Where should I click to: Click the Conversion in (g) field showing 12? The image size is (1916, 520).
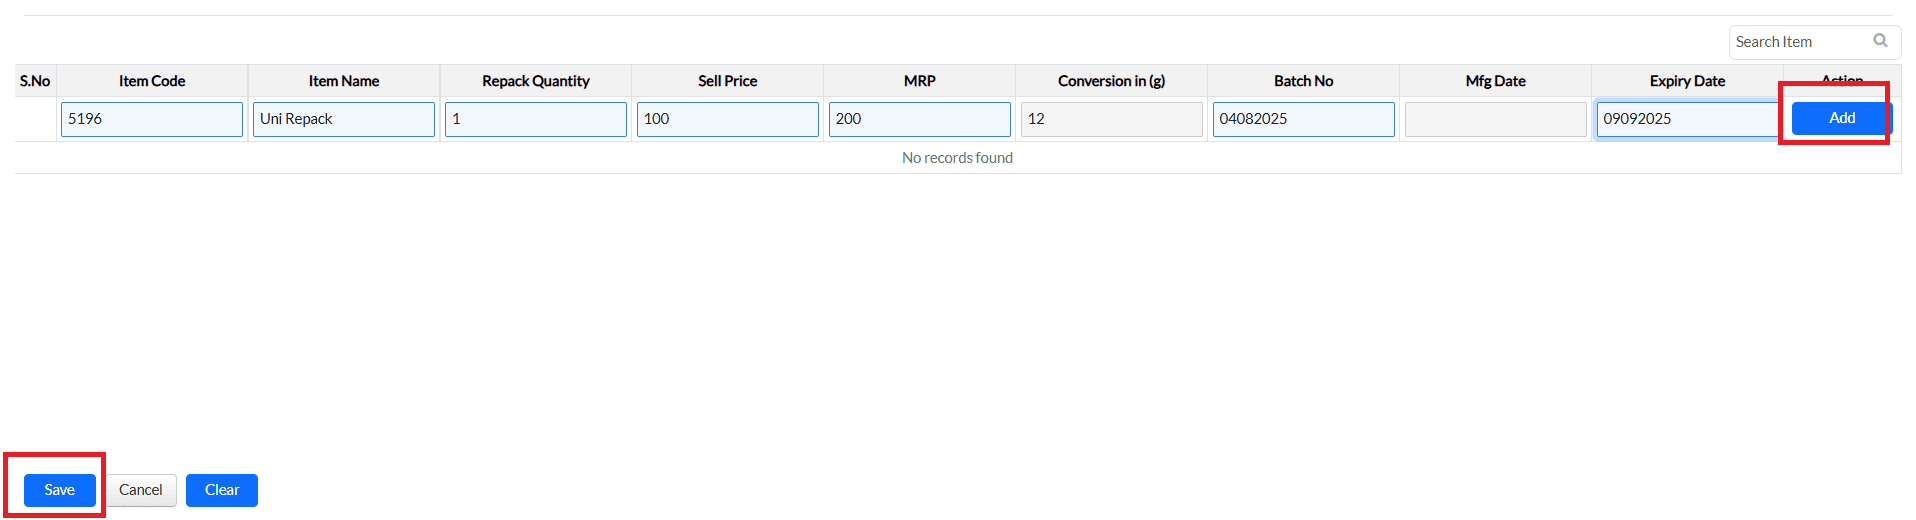(x=1112, y=119)
